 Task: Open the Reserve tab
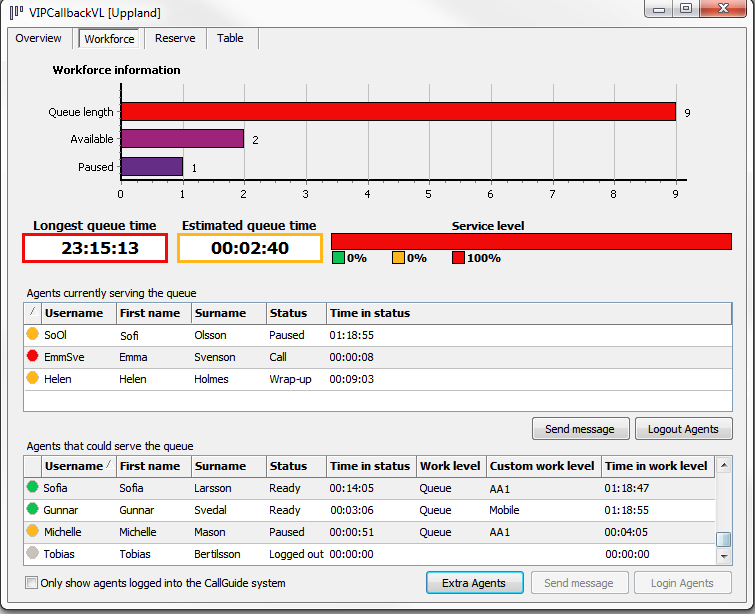(x=175, y=39)
